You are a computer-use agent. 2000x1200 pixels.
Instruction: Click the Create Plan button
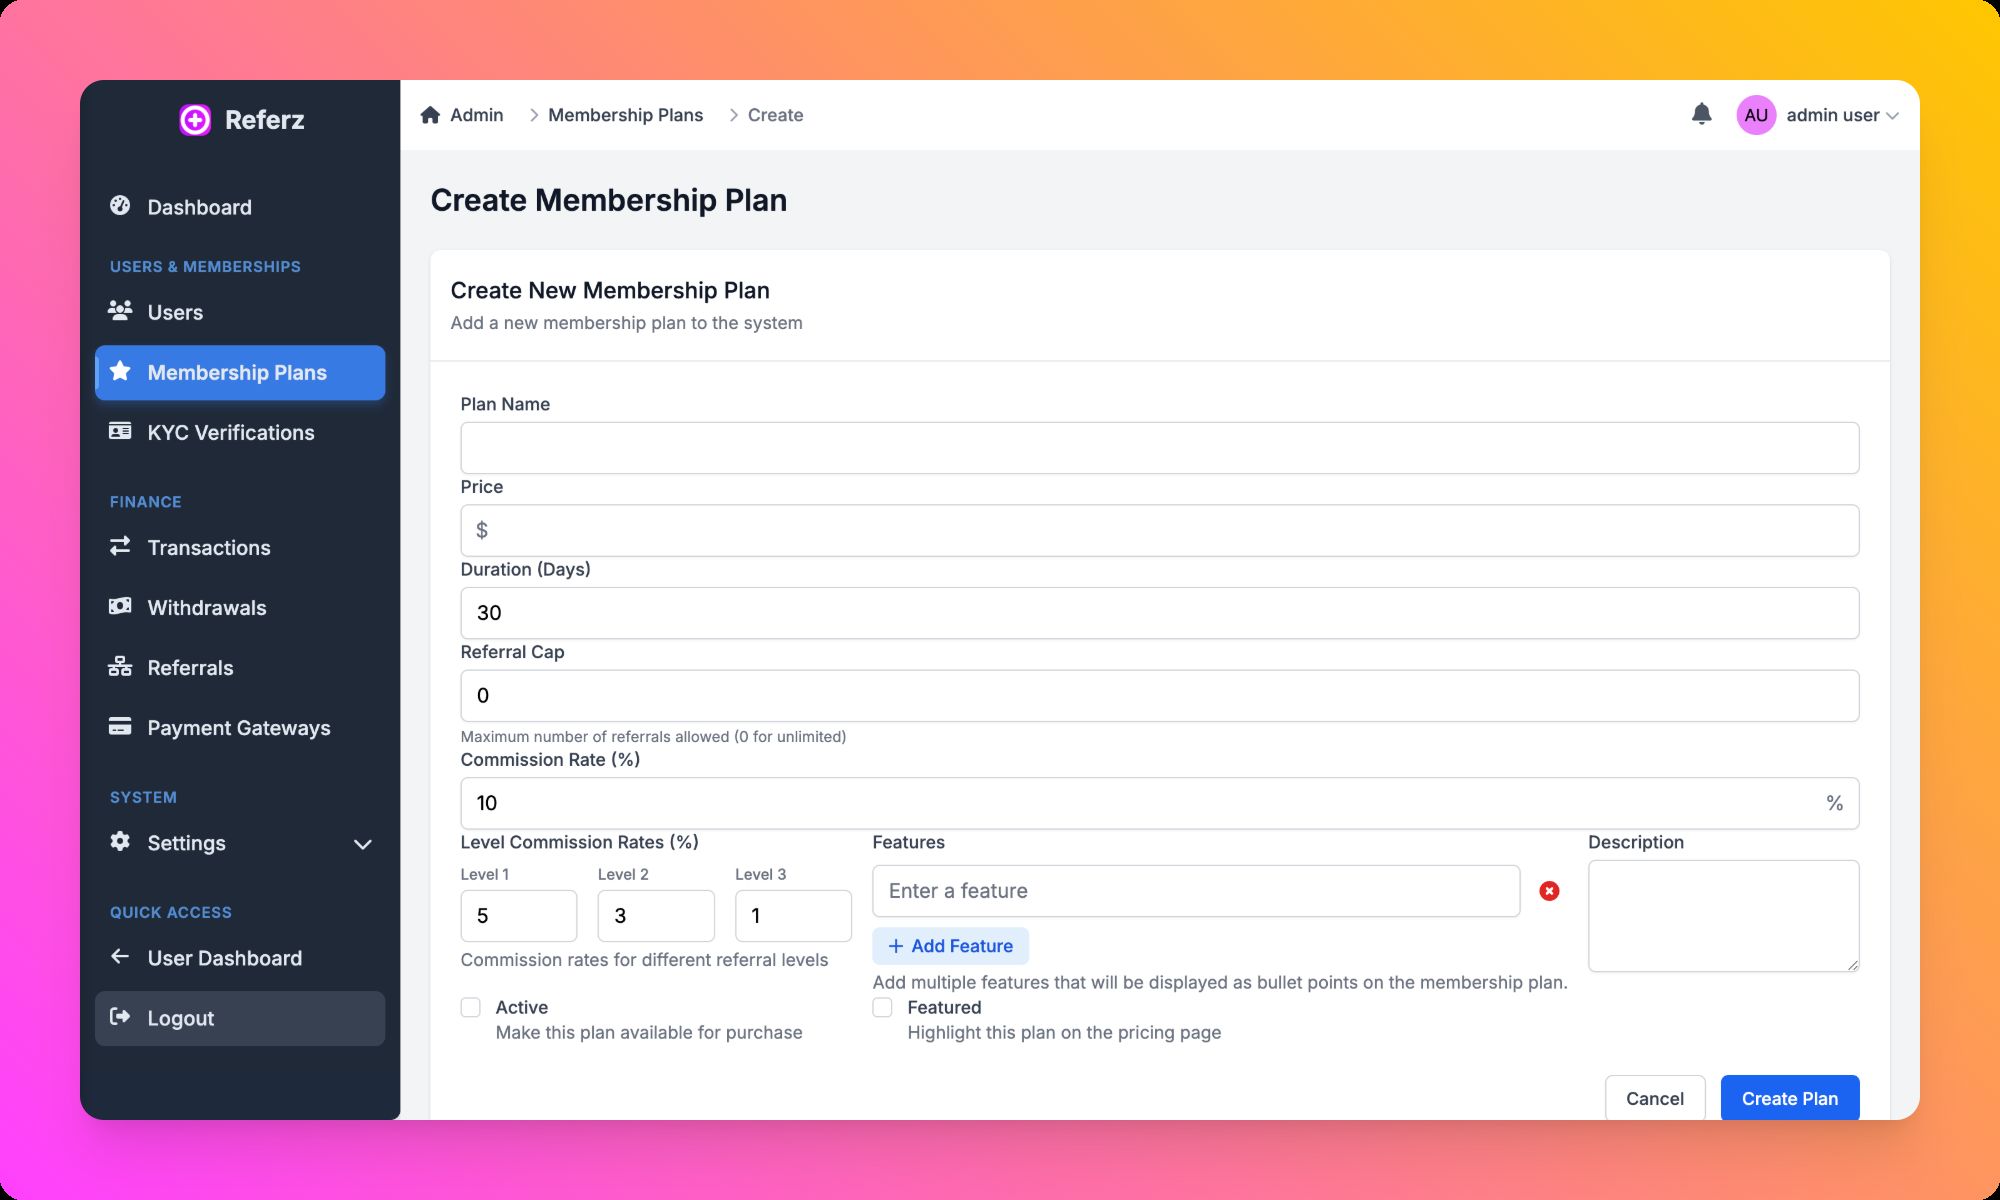click(x=1789, y=1098)
